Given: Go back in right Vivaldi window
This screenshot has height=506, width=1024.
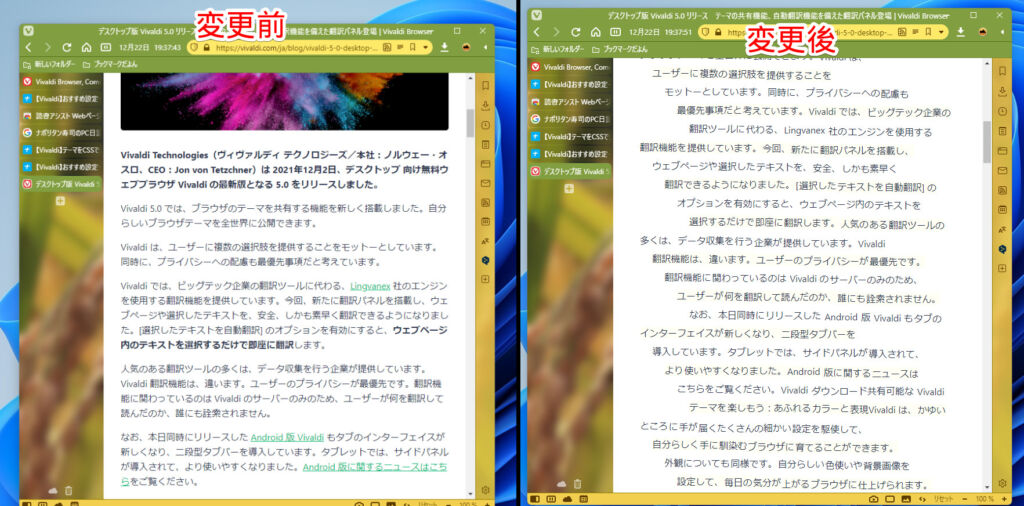Looking at the screenshot, I should 537,32.
